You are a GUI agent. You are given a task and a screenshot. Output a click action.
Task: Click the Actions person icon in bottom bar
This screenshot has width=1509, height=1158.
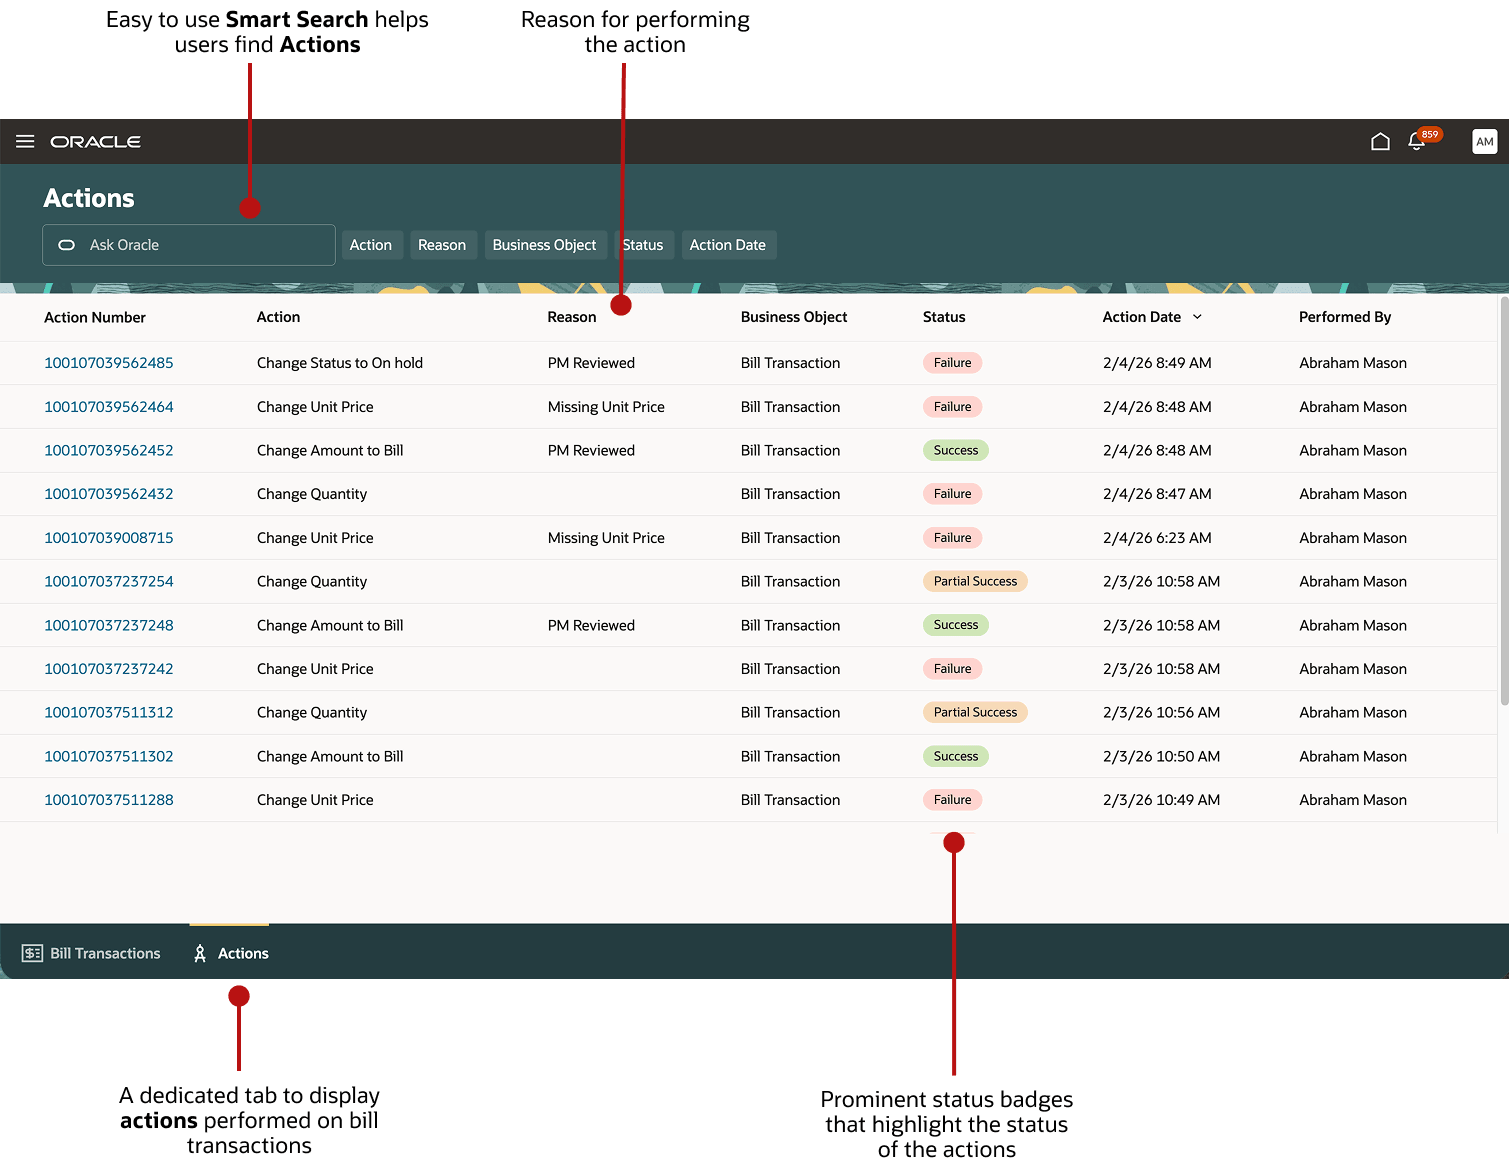click(199, 952)
